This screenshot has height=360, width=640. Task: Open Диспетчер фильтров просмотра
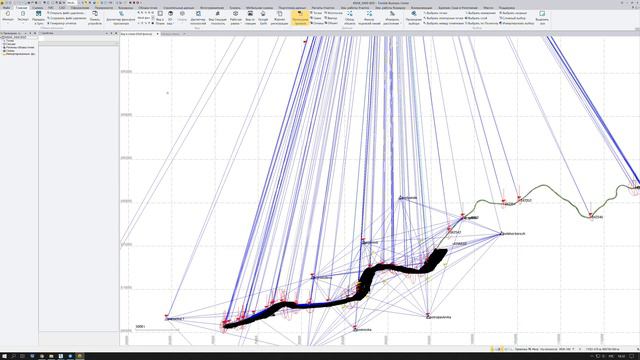pyautogui.click(x=121, y=18)
